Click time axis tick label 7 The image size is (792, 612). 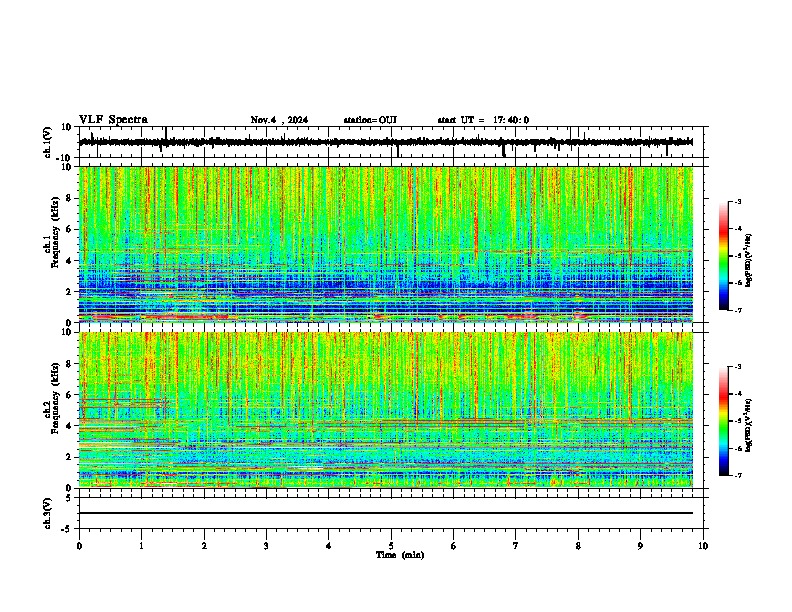tap(516, 546)
